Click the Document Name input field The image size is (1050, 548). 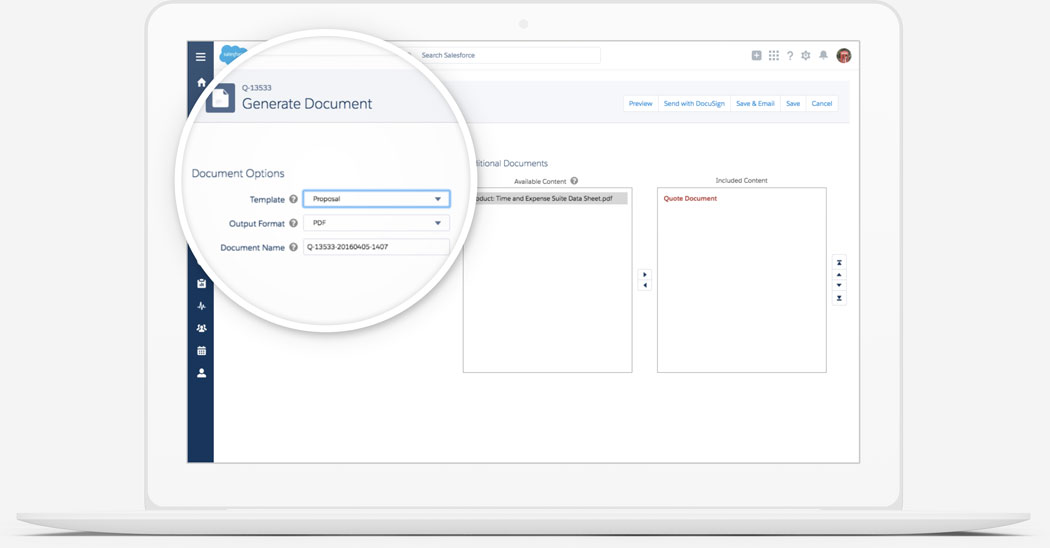(376, 247)
